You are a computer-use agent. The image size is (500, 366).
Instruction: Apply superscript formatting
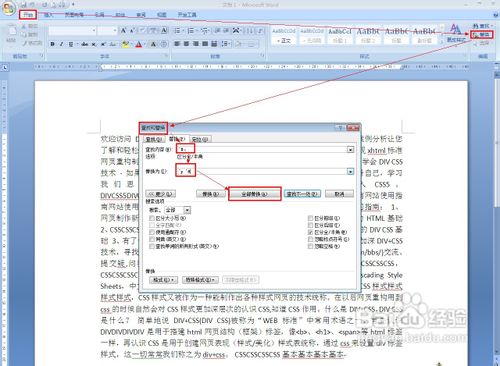pos(103,44)
